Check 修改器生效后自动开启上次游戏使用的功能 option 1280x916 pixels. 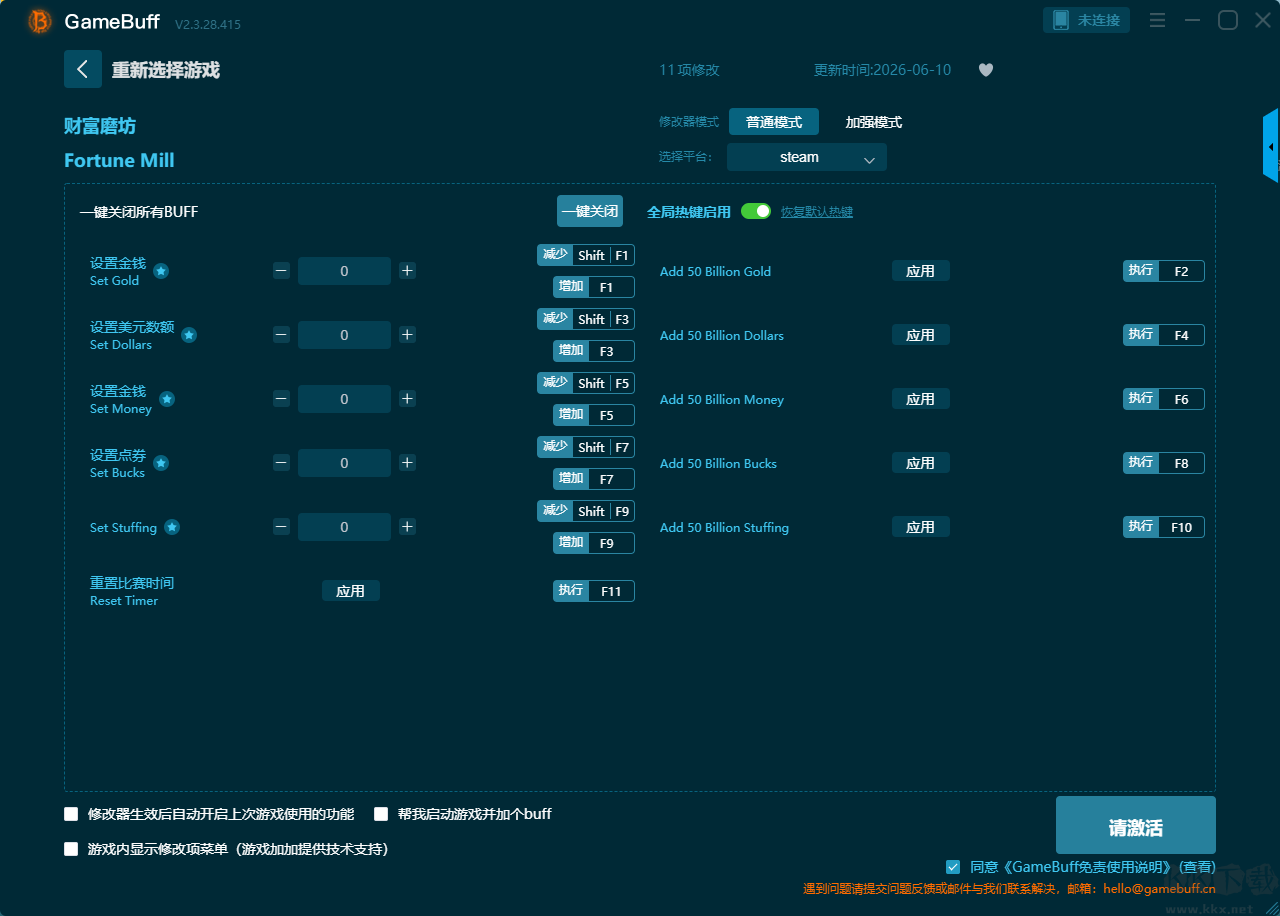coord(71,814)
